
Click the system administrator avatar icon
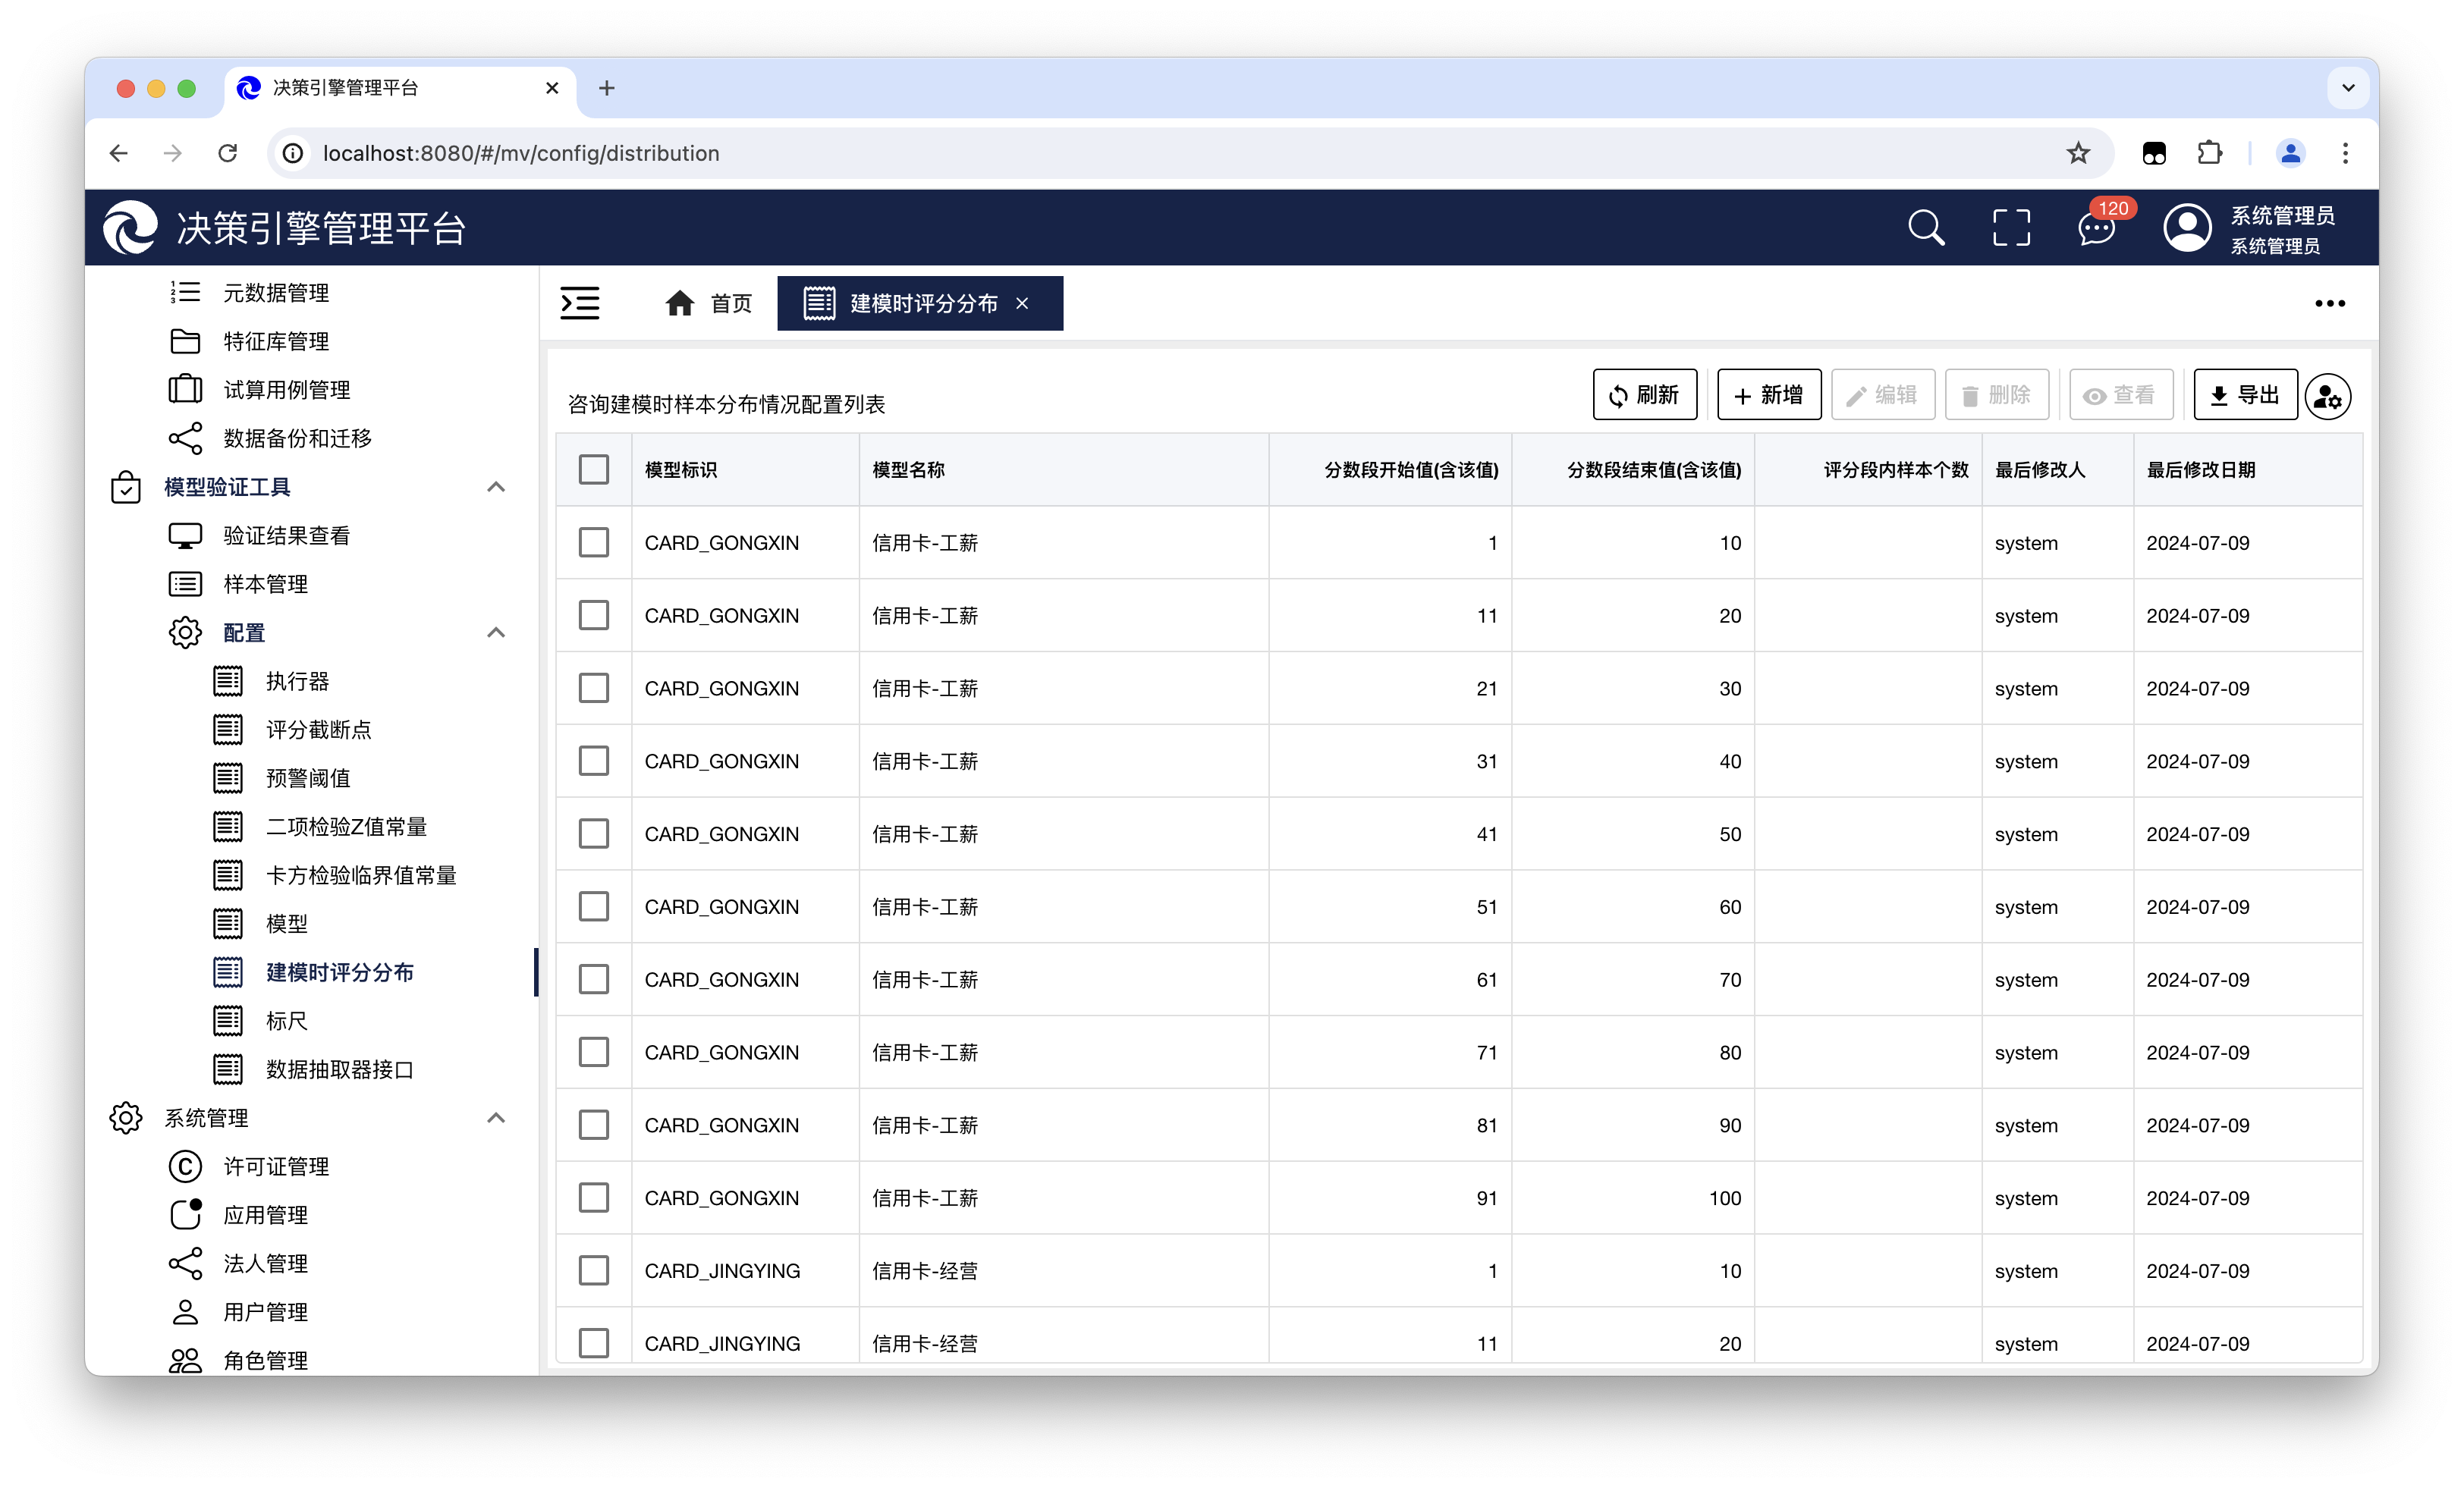click(2187, 228)
